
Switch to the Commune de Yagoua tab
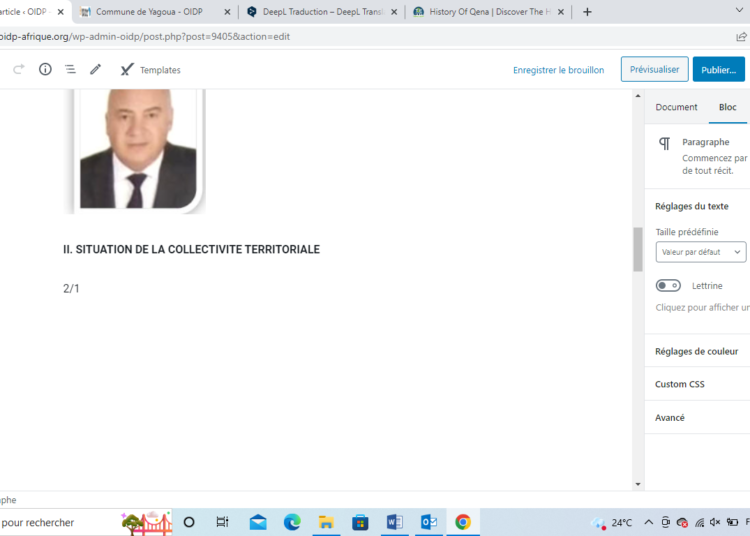click(150, 12)
